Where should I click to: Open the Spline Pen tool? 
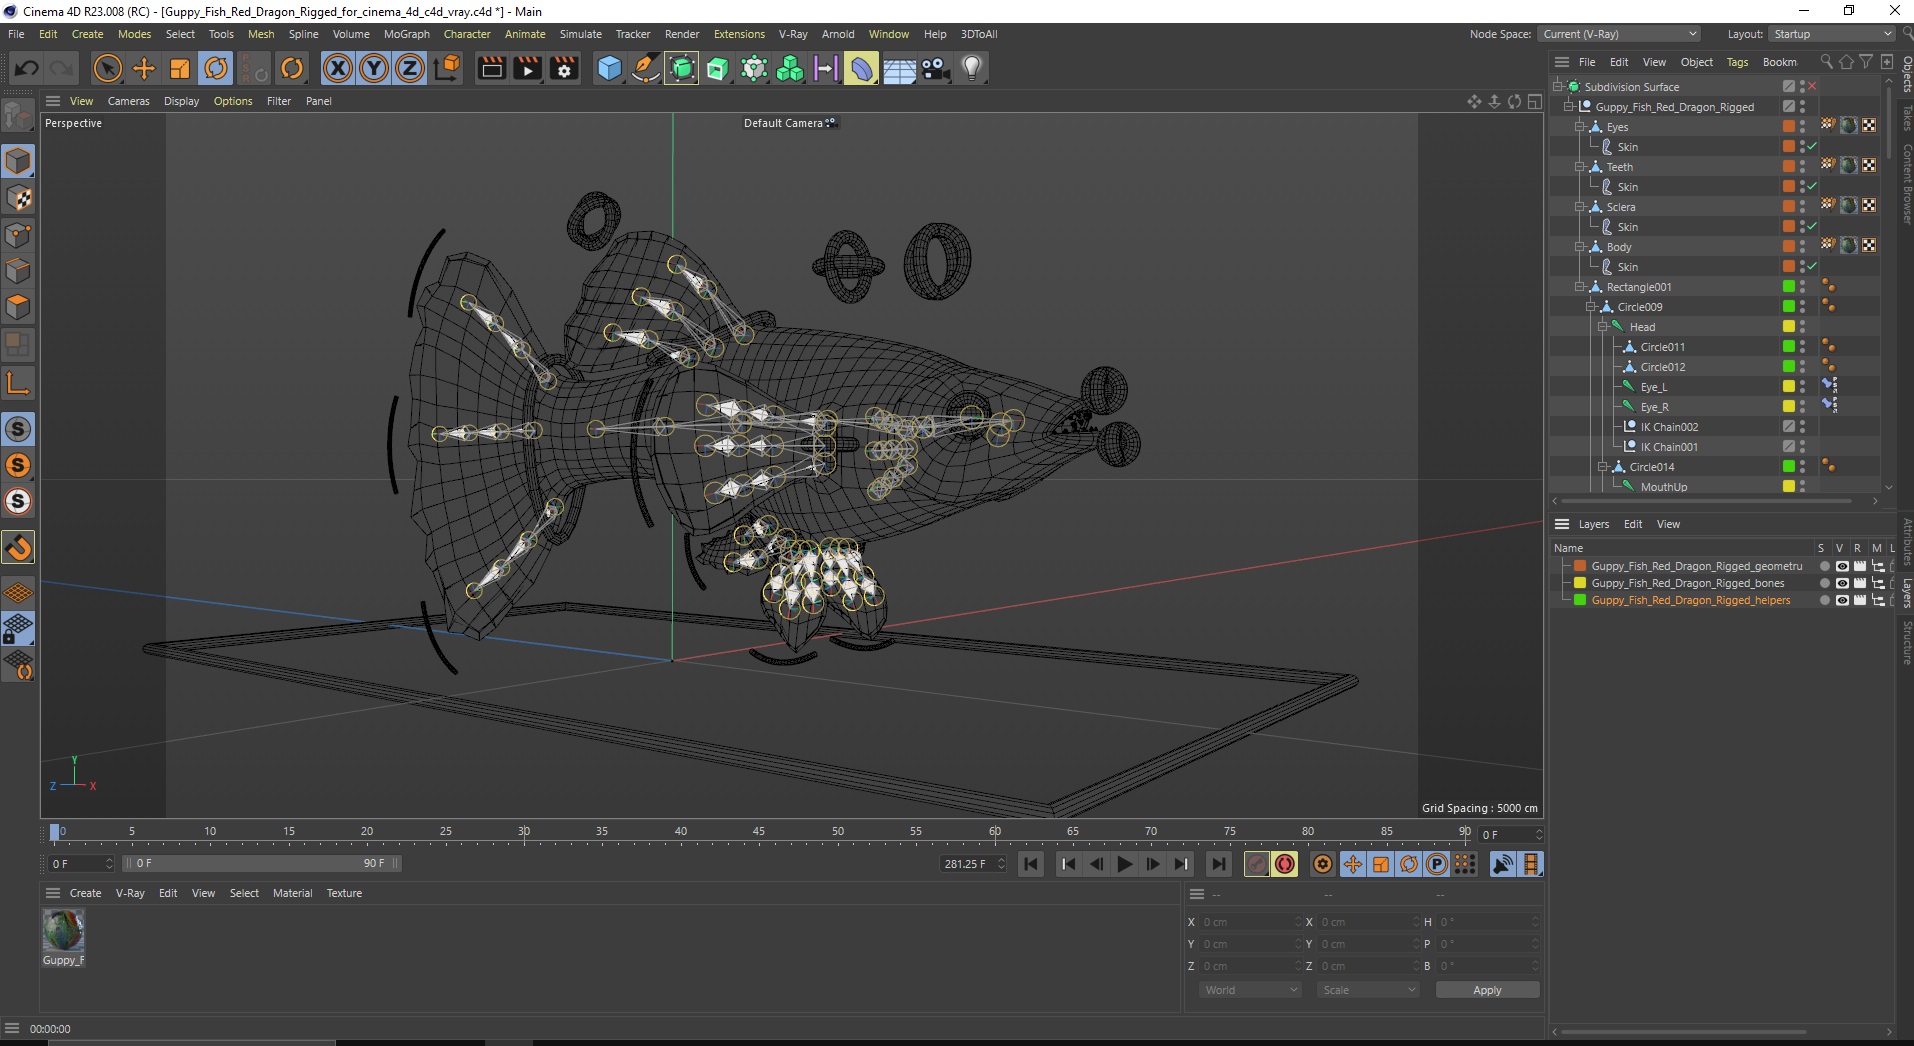click(646, 68)
